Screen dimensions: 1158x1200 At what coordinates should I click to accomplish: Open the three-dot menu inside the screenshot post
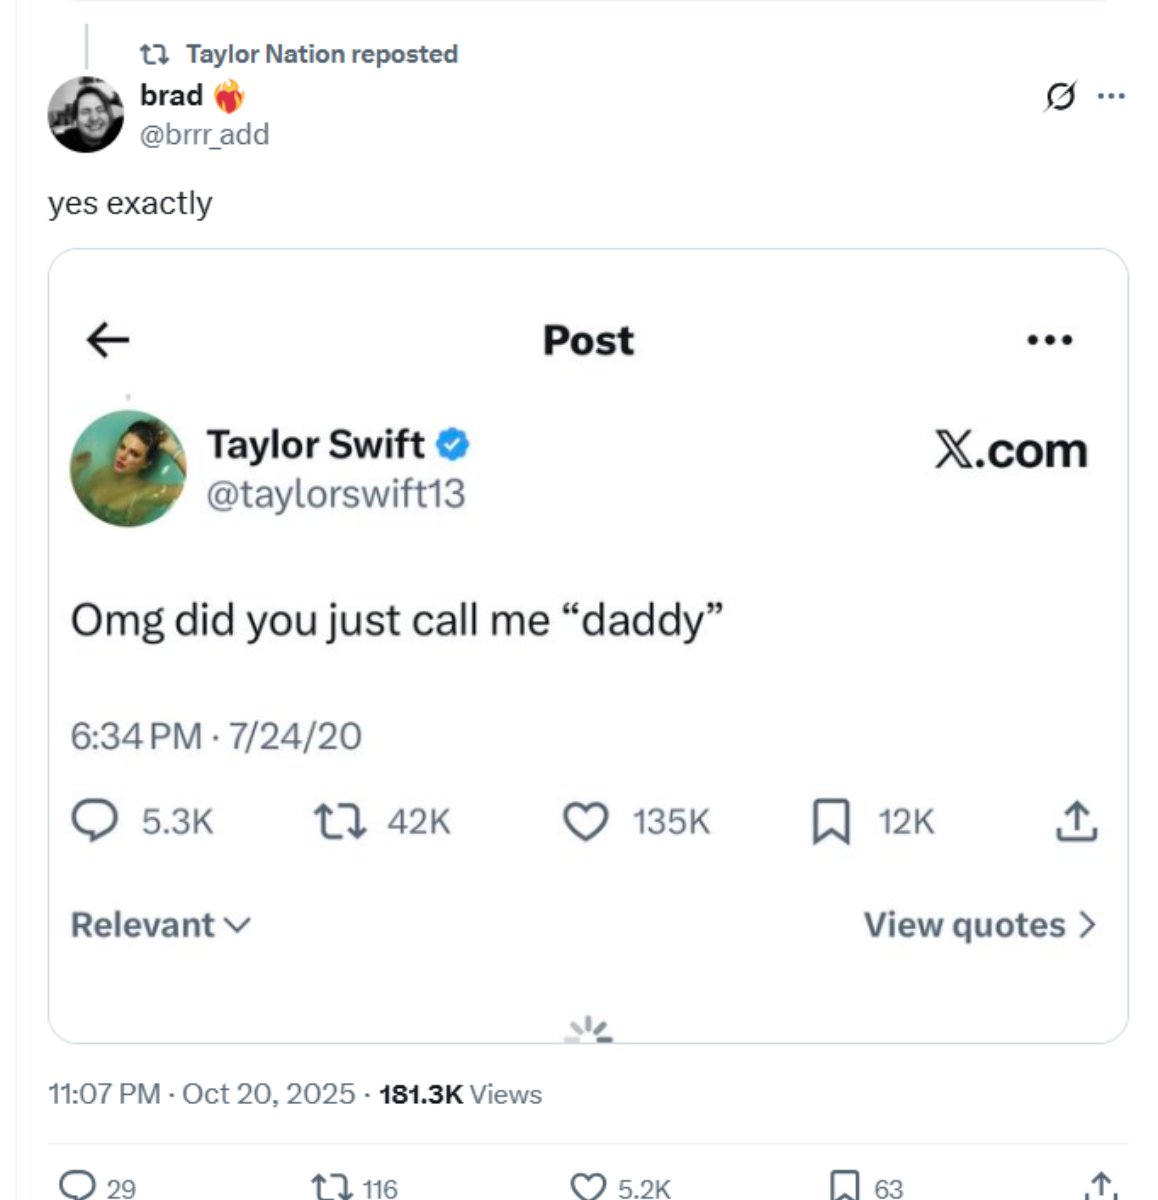[1049, 340]
